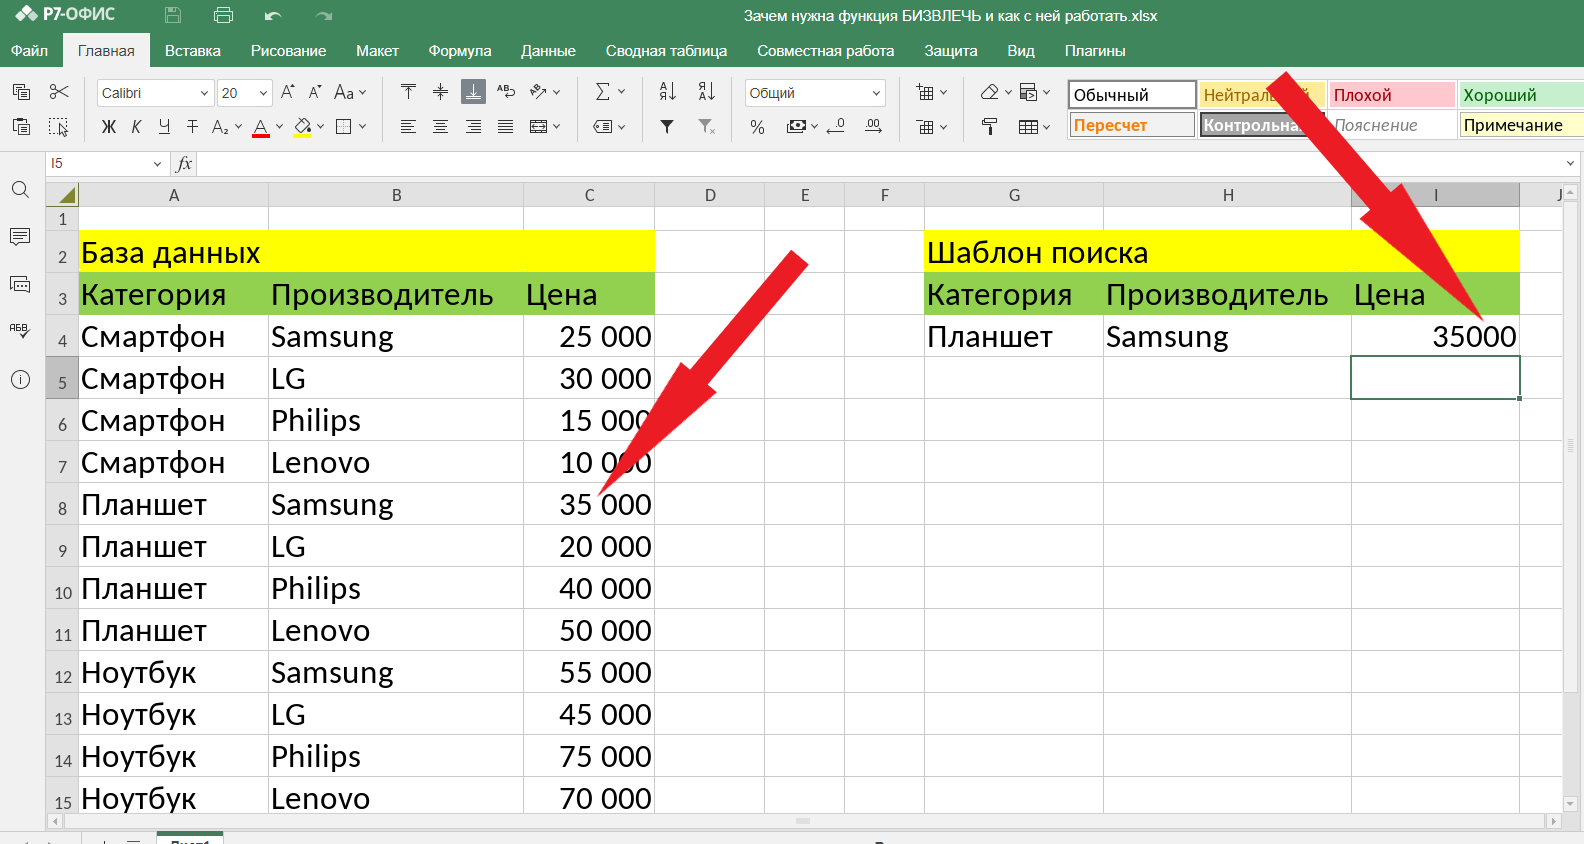Apply the 'Хороший' cell style
The image size is (1584, 844).
[1521, 95]
